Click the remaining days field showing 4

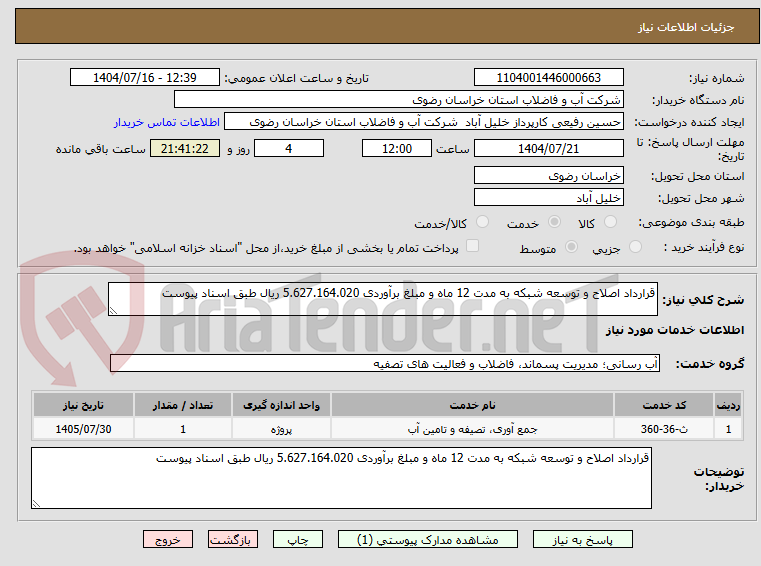pos(289,149)
